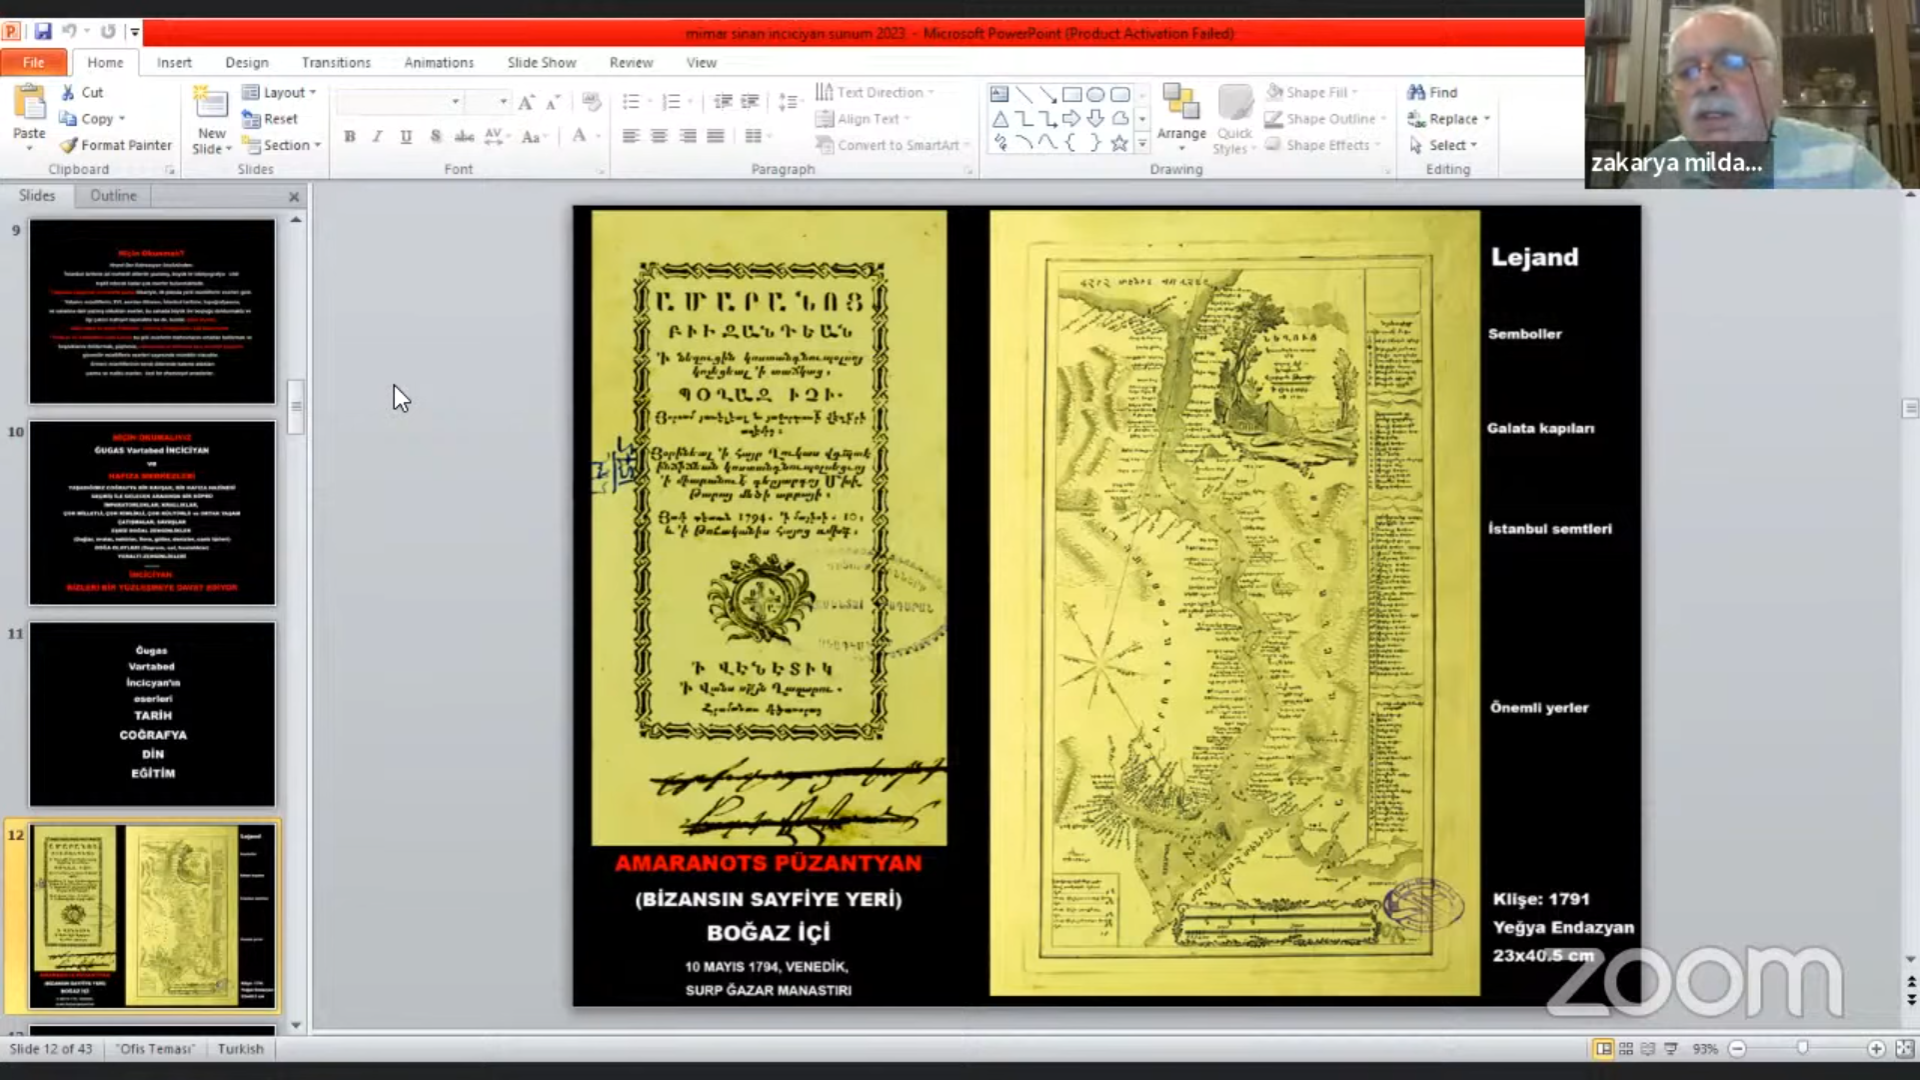This screenshot has height=1080, width=1920.
Task: Open the Arrange tool
Action: (x=1181, y=104)
